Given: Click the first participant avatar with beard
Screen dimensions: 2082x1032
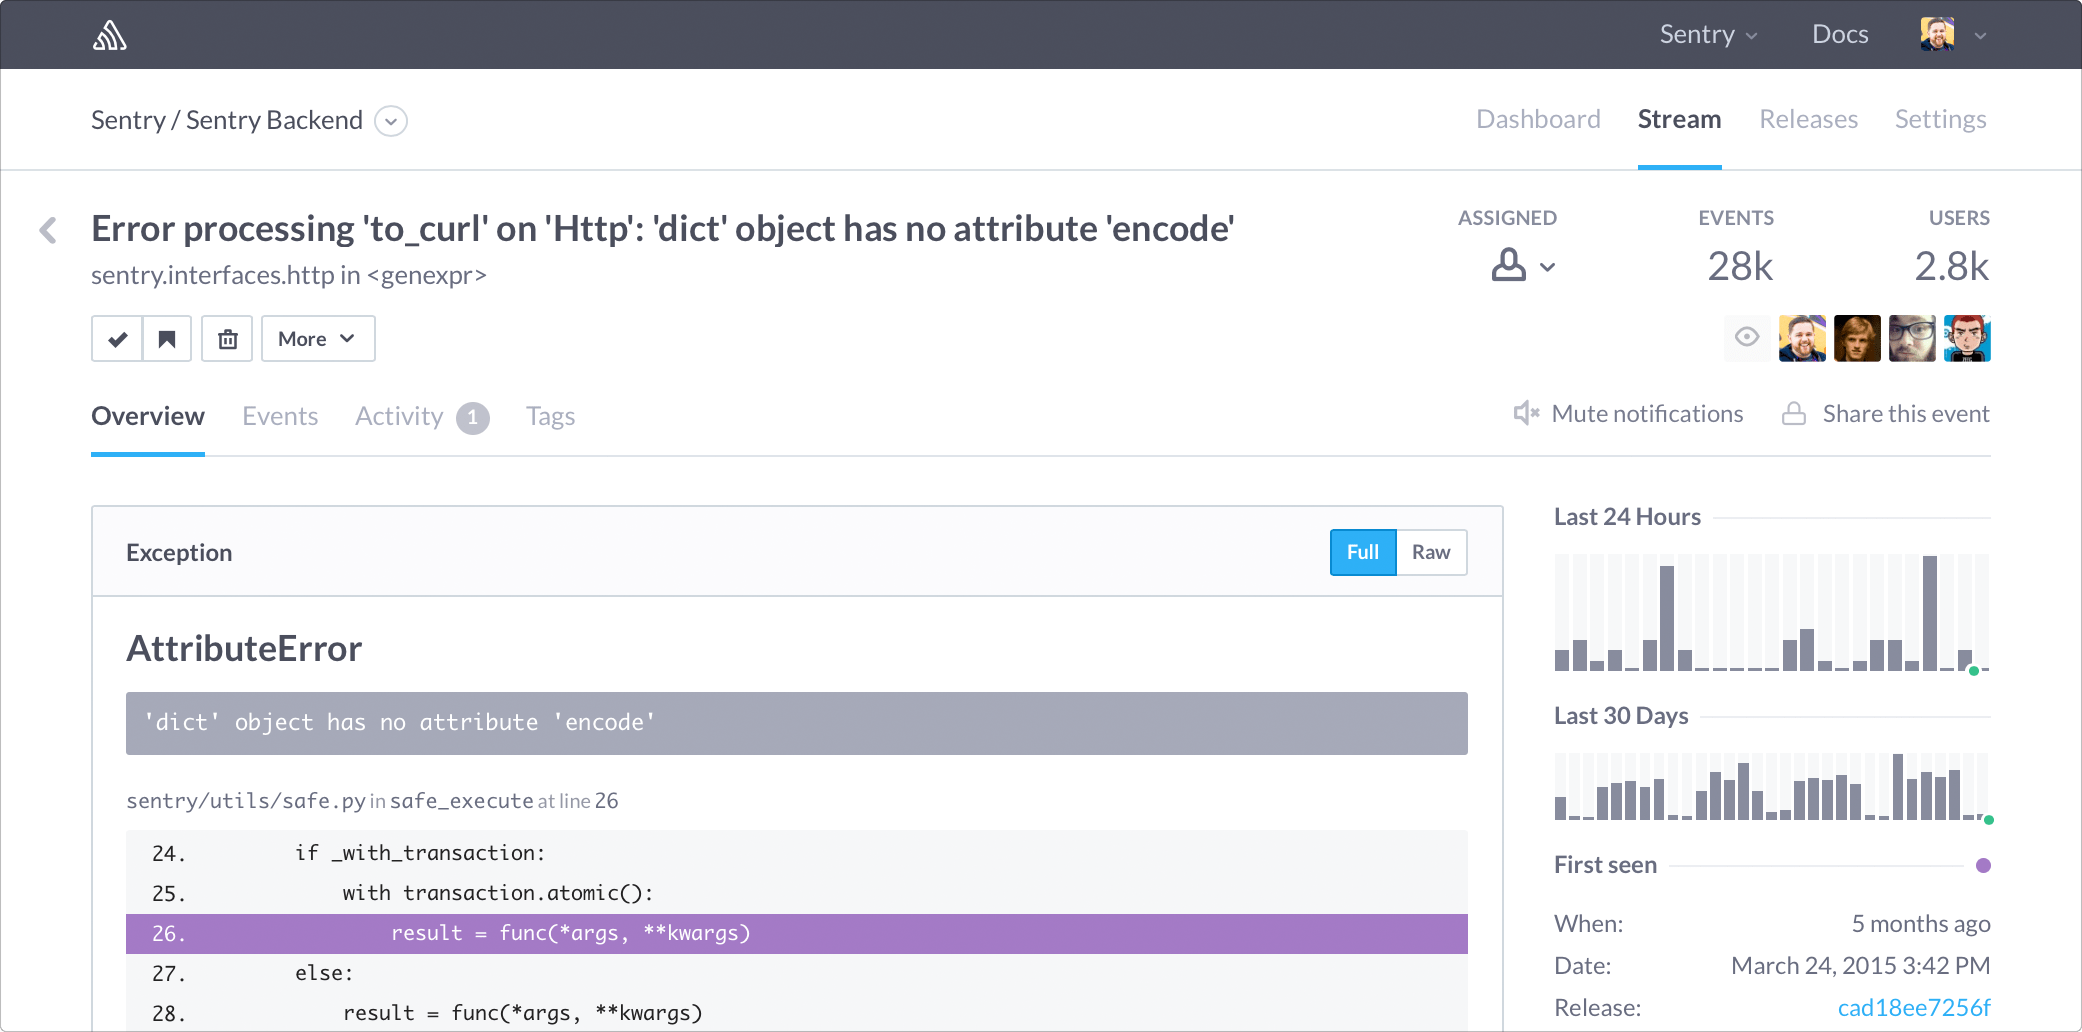Looking at the screenshot, I should pyautogui.click(x=1802, y=338).
